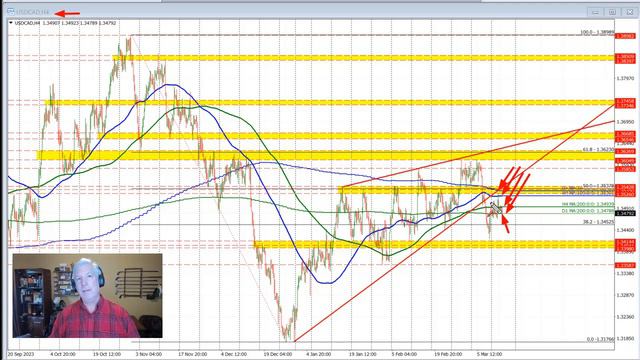
Task: Click the 4 Oct 20:00 time axis label
Action: pyautogui.click(x=62, y=354)
